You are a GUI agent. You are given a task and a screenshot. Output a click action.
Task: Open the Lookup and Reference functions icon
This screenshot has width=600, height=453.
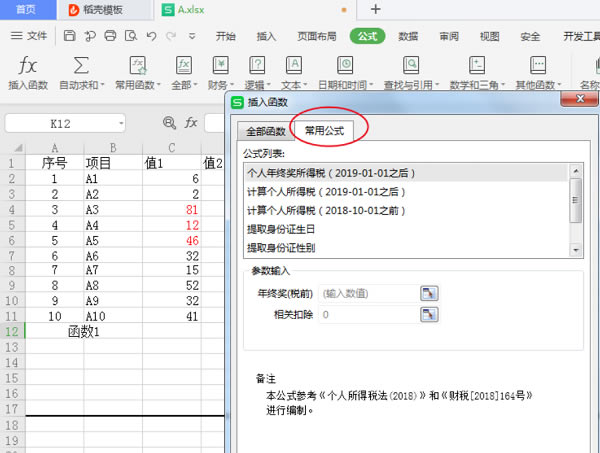point(406,65)
